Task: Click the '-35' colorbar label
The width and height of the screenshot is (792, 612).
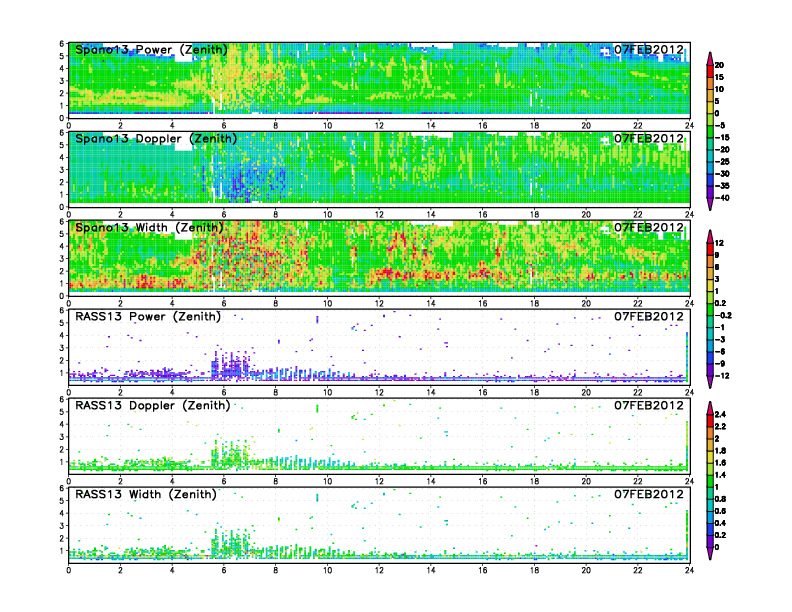Action: click(x=722, y=186)
